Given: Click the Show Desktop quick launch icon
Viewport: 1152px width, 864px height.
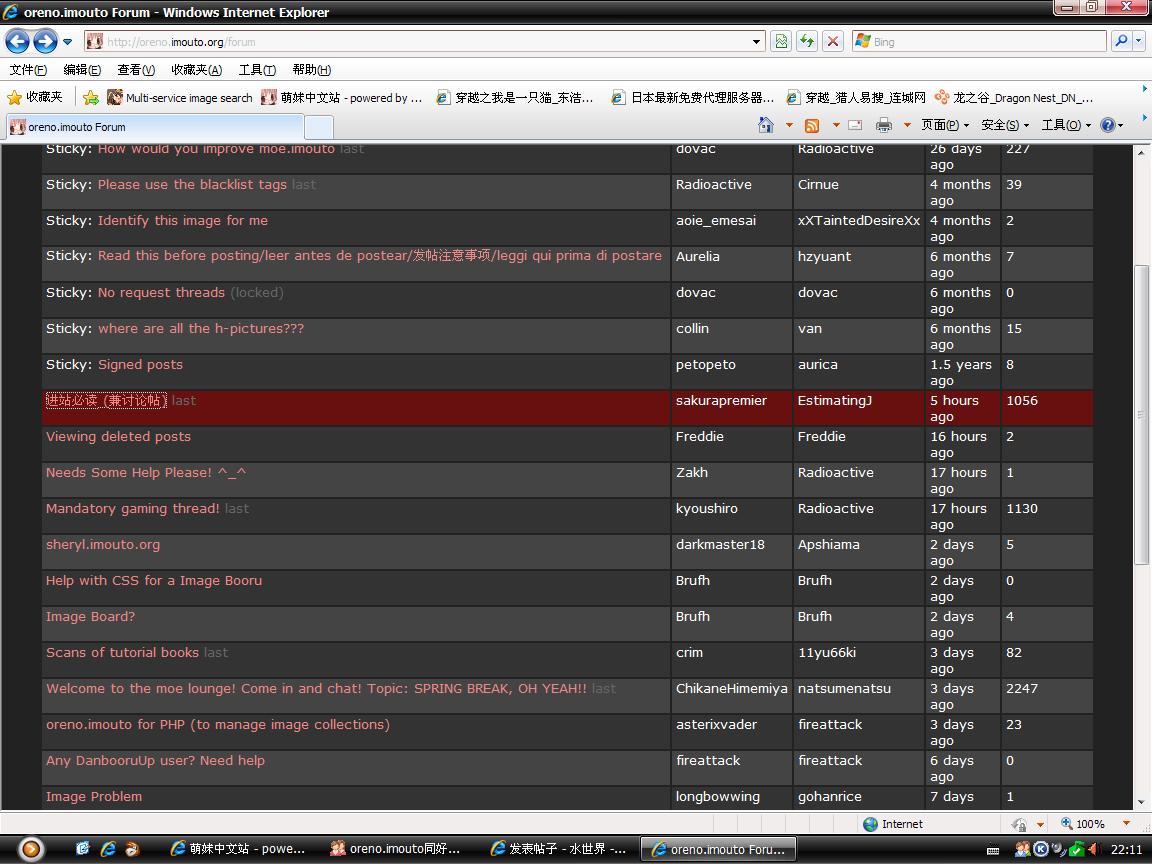Looking at the screenshot, I should click(x=83, y=849).
